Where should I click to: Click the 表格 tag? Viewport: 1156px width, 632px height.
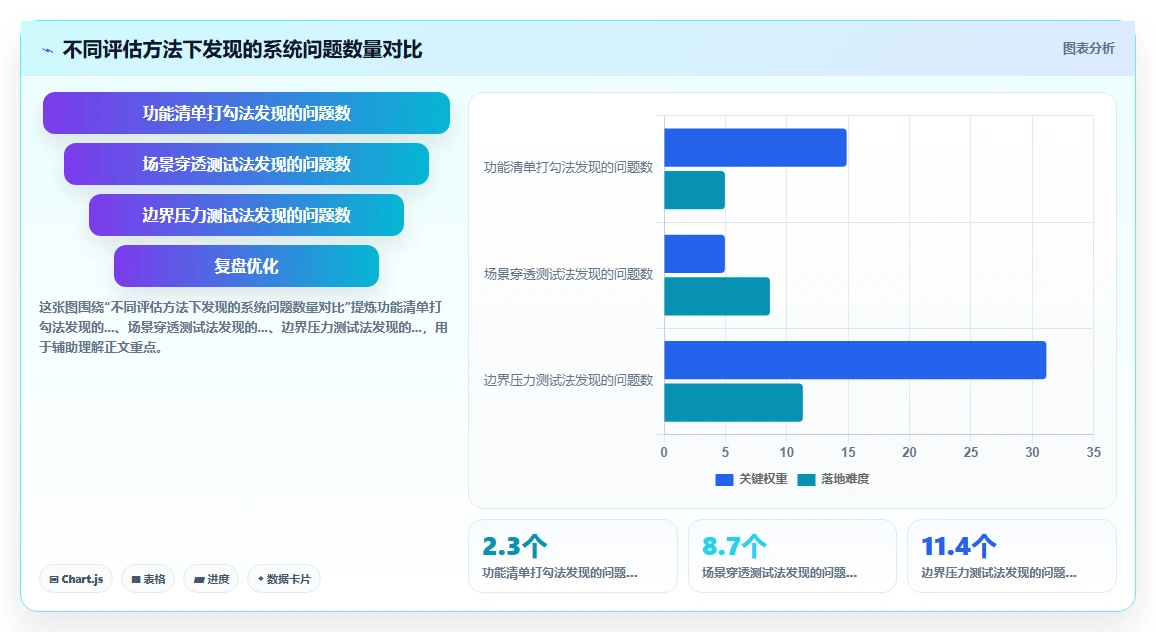pyautogui.click(x=148, y=579)
